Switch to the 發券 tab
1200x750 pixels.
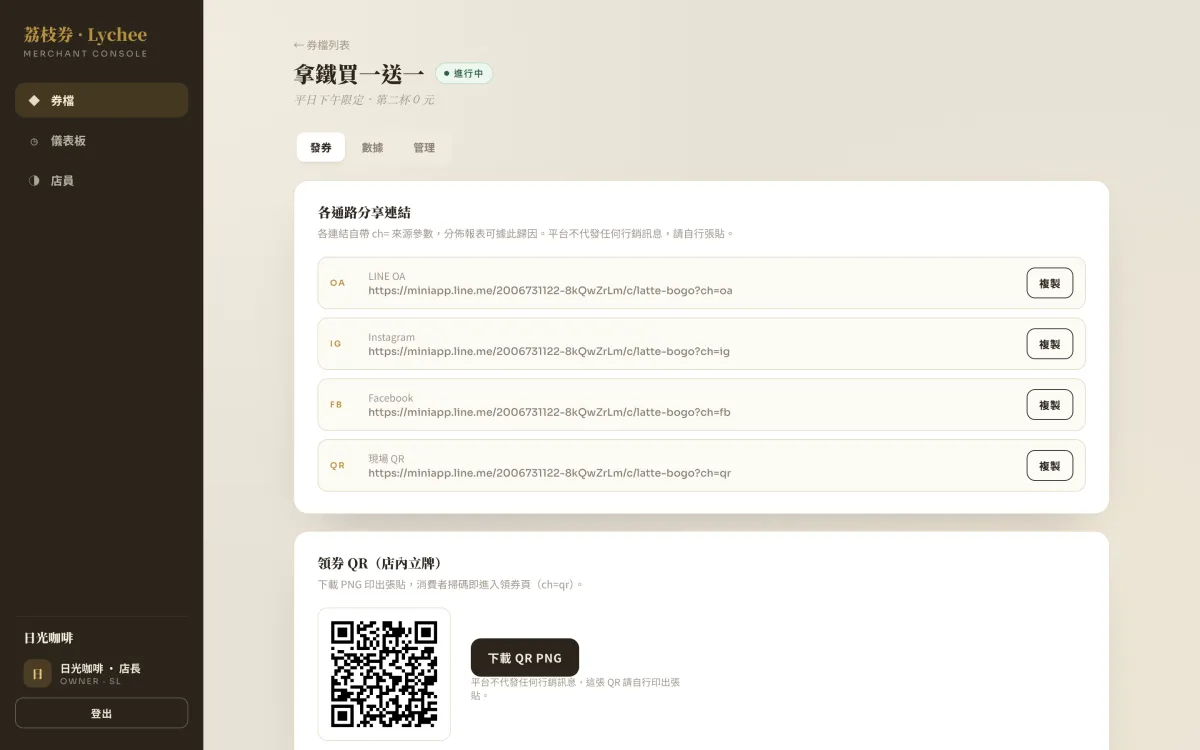click(321, 147)
